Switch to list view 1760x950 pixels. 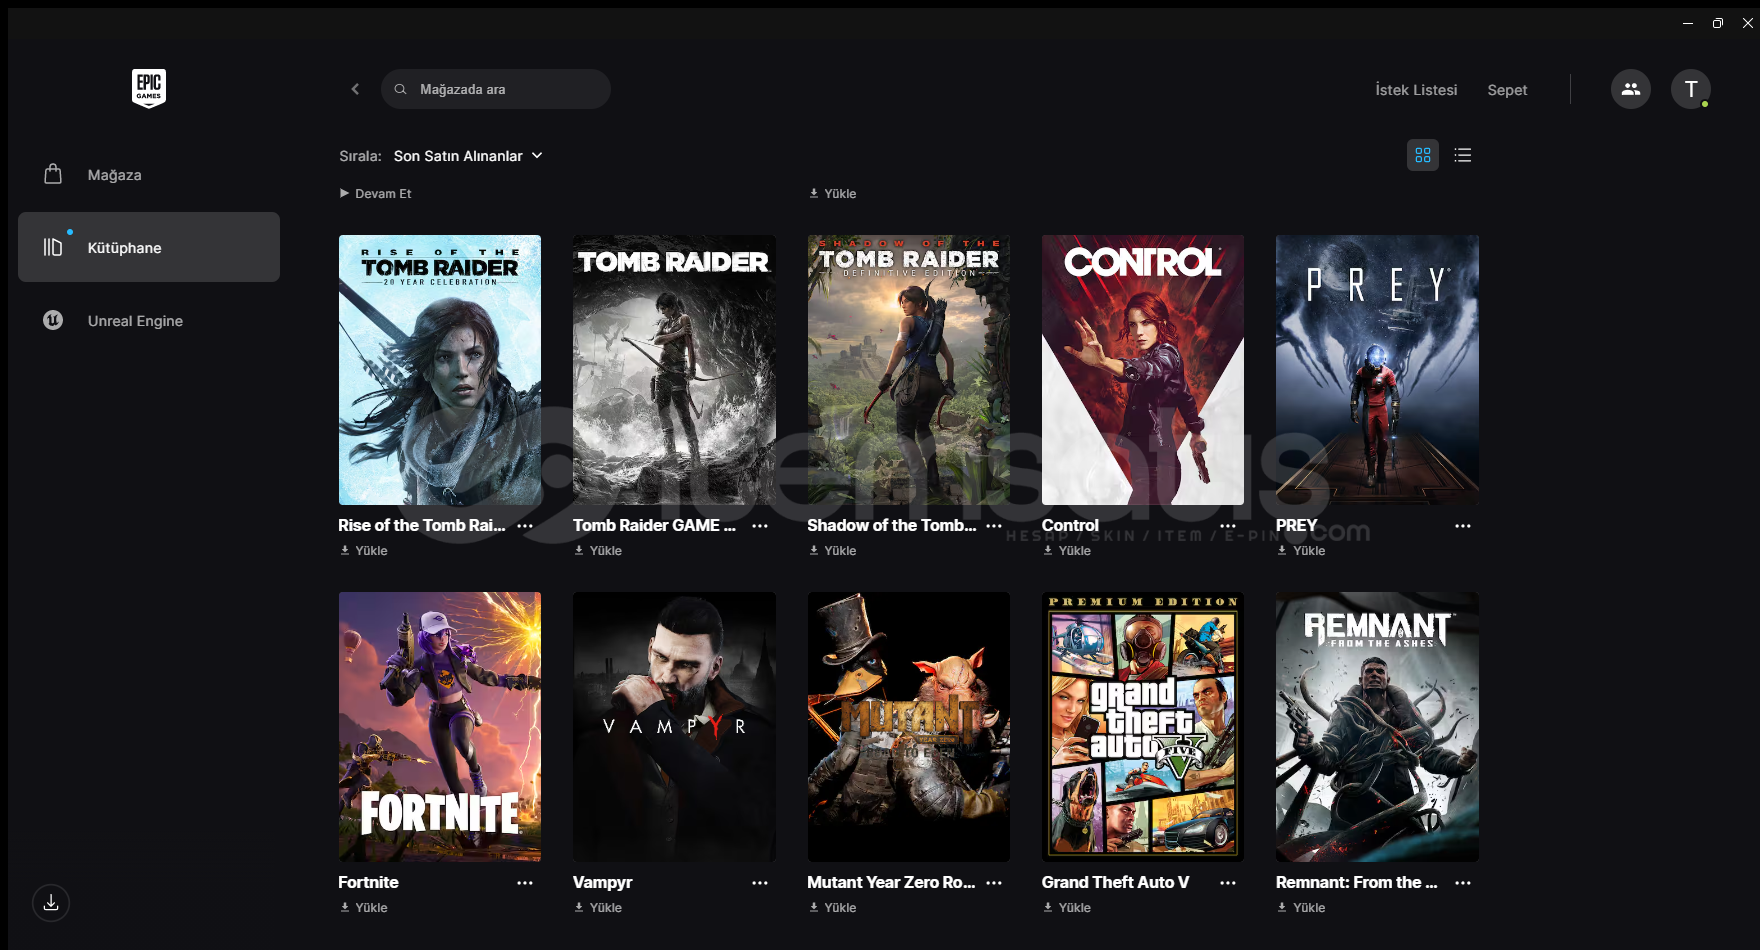tap(1463, 155)
